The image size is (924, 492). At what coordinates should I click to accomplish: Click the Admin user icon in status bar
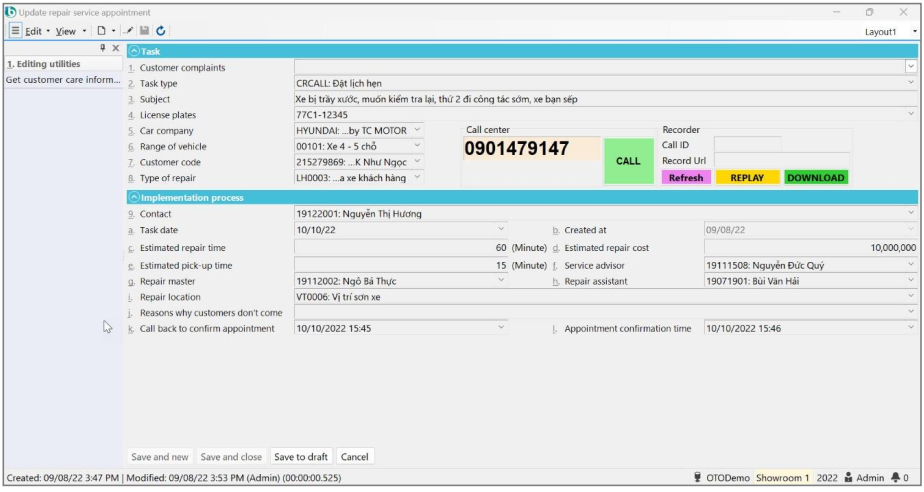coord(849,478)
